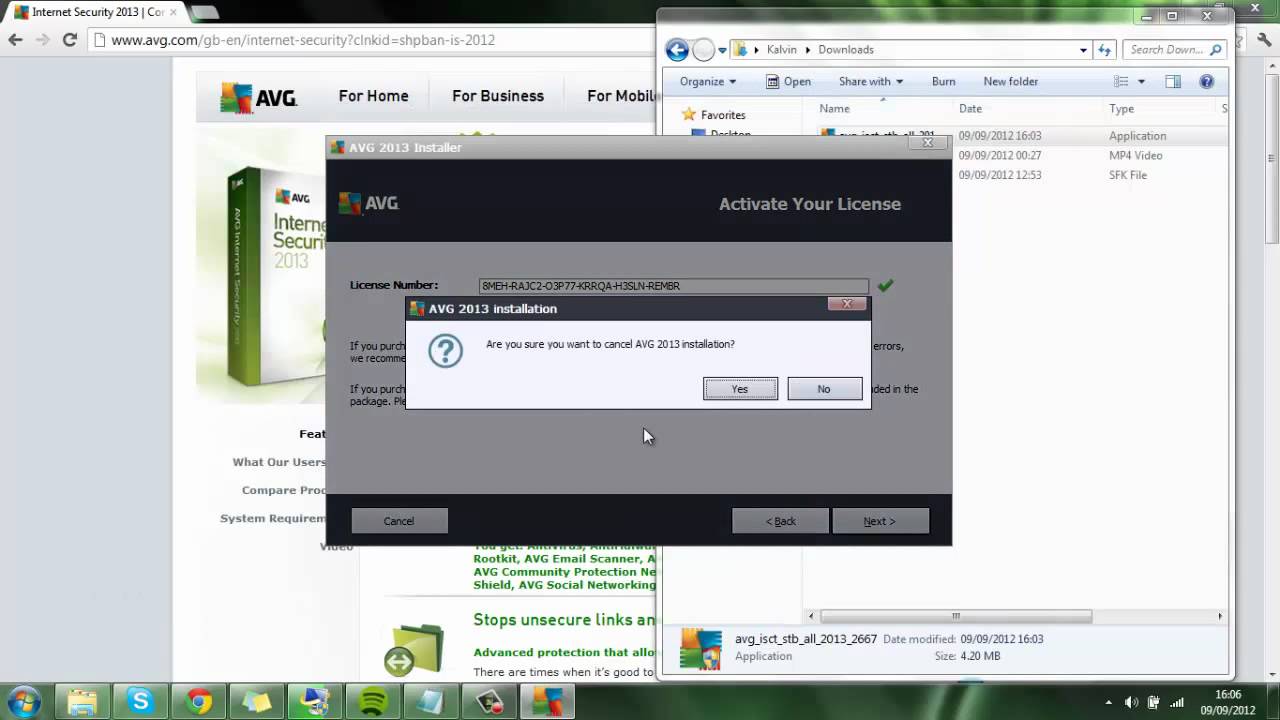This screenshot has width=1280, height=720.
Task: Select the Application row dated 09/09/2012 16:03
Action: 1022,136
